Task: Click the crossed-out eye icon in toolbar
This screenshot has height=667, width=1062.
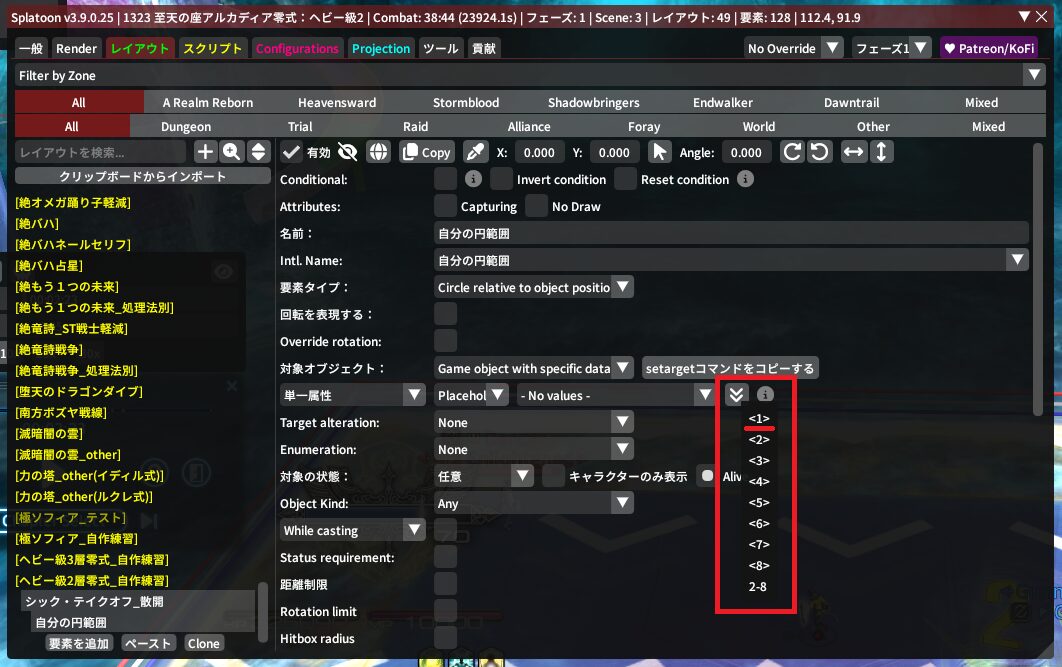Action: (x=348, y=152)
